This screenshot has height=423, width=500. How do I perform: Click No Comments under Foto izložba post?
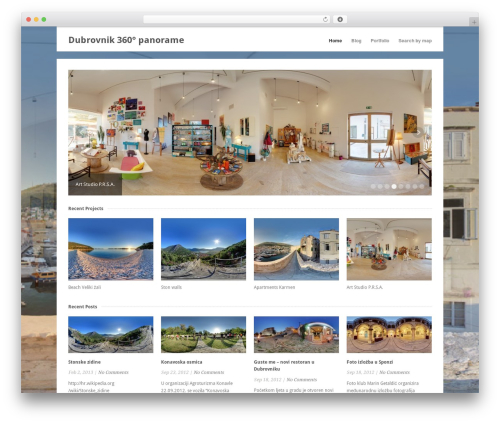395,372
